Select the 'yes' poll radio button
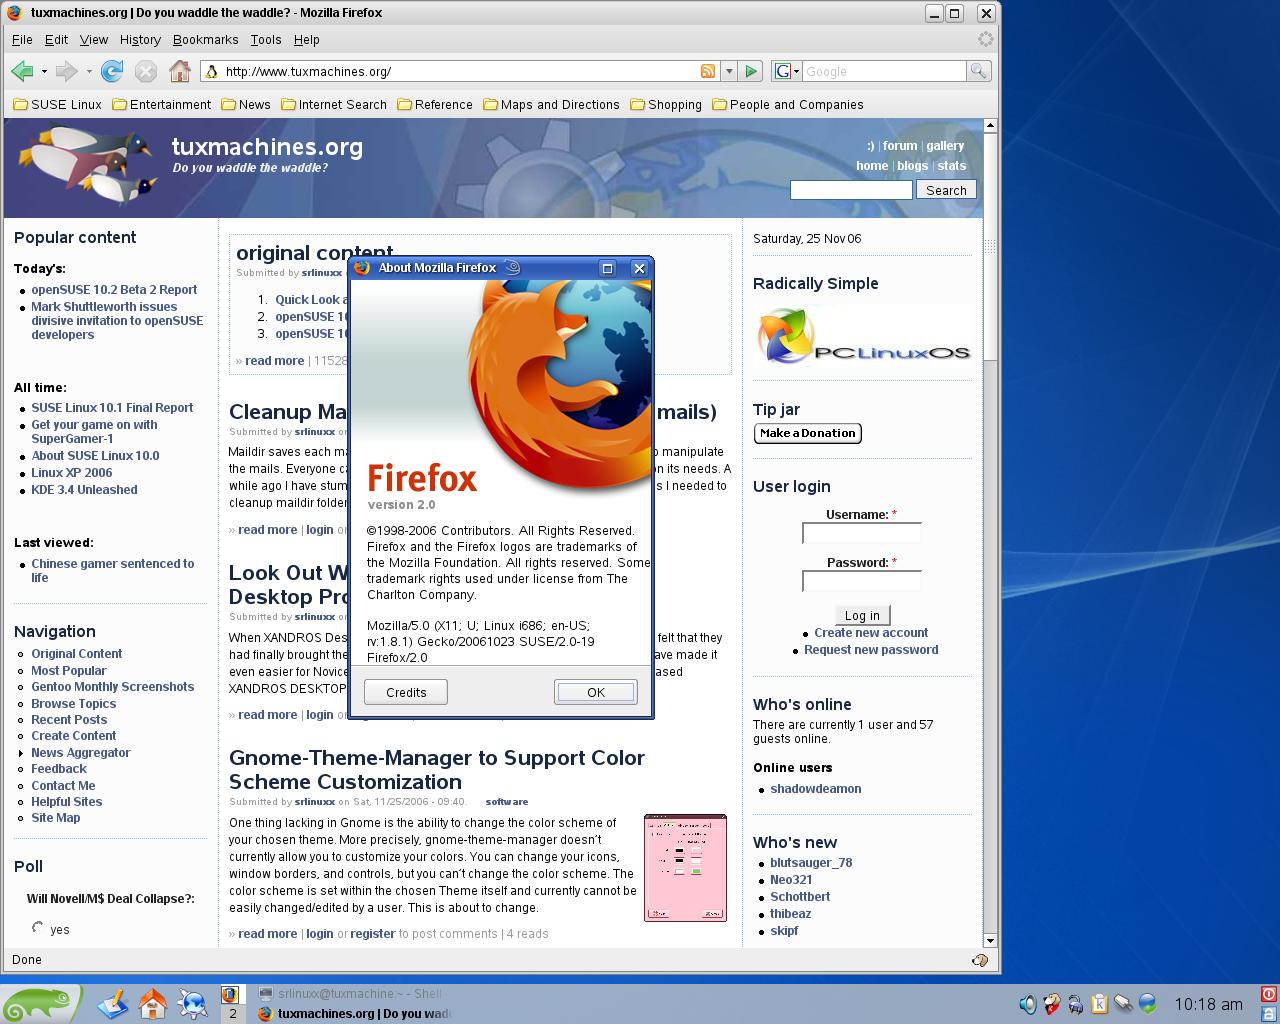The height and width of the screenshot is (1024, 1280). pyautogui.click(x=37, y=928)
